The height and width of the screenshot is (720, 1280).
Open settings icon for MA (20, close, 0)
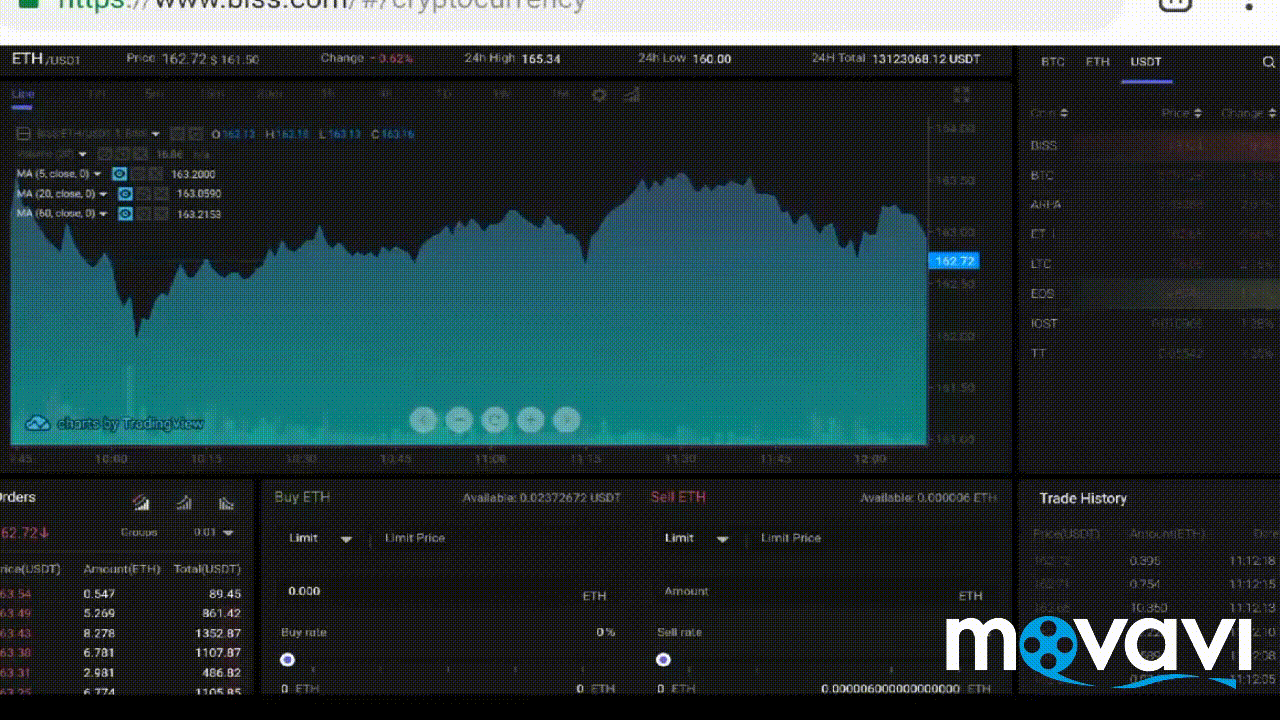[143, 194]
